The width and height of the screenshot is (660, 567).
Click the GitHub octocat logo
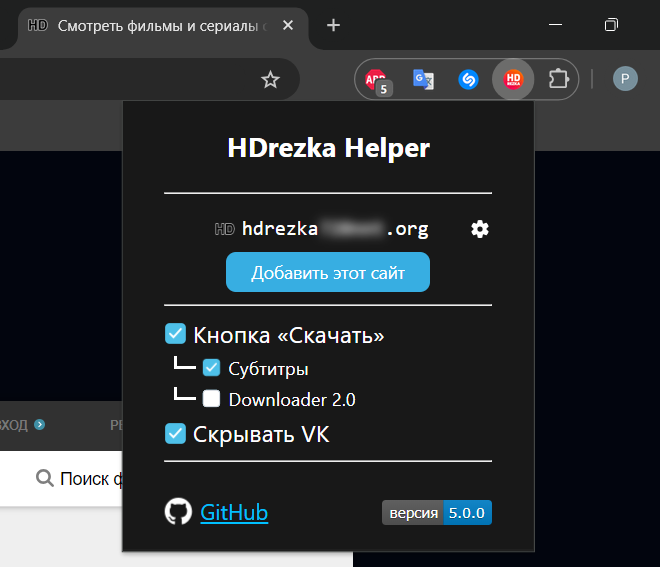click(178, 511)
